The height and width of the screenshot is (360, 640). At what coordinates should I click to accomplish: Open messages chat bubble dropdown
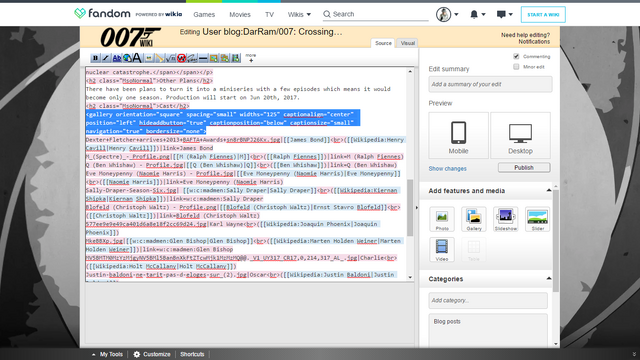pos(504,14)
